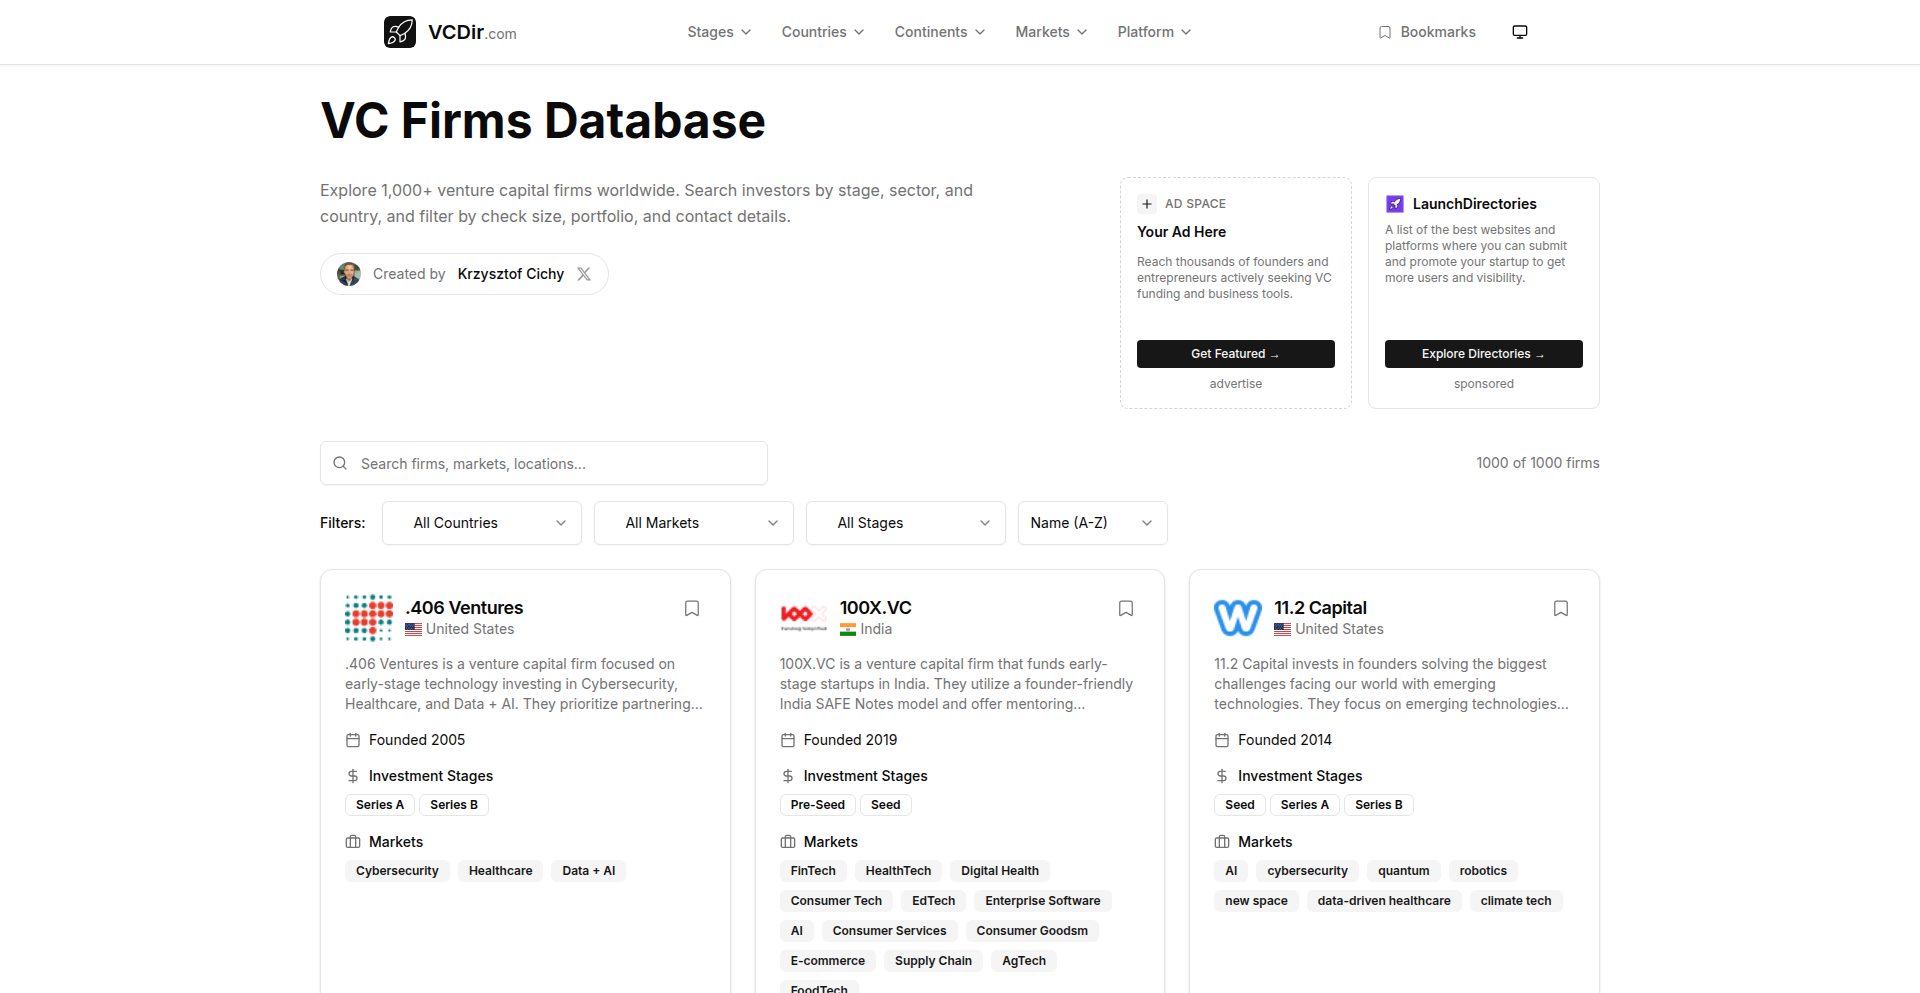Screen dimensions: 1920x993
Task: Click the X (Twitter) icon beside Krzysztof Cichy
Action: tap(584, 274)
